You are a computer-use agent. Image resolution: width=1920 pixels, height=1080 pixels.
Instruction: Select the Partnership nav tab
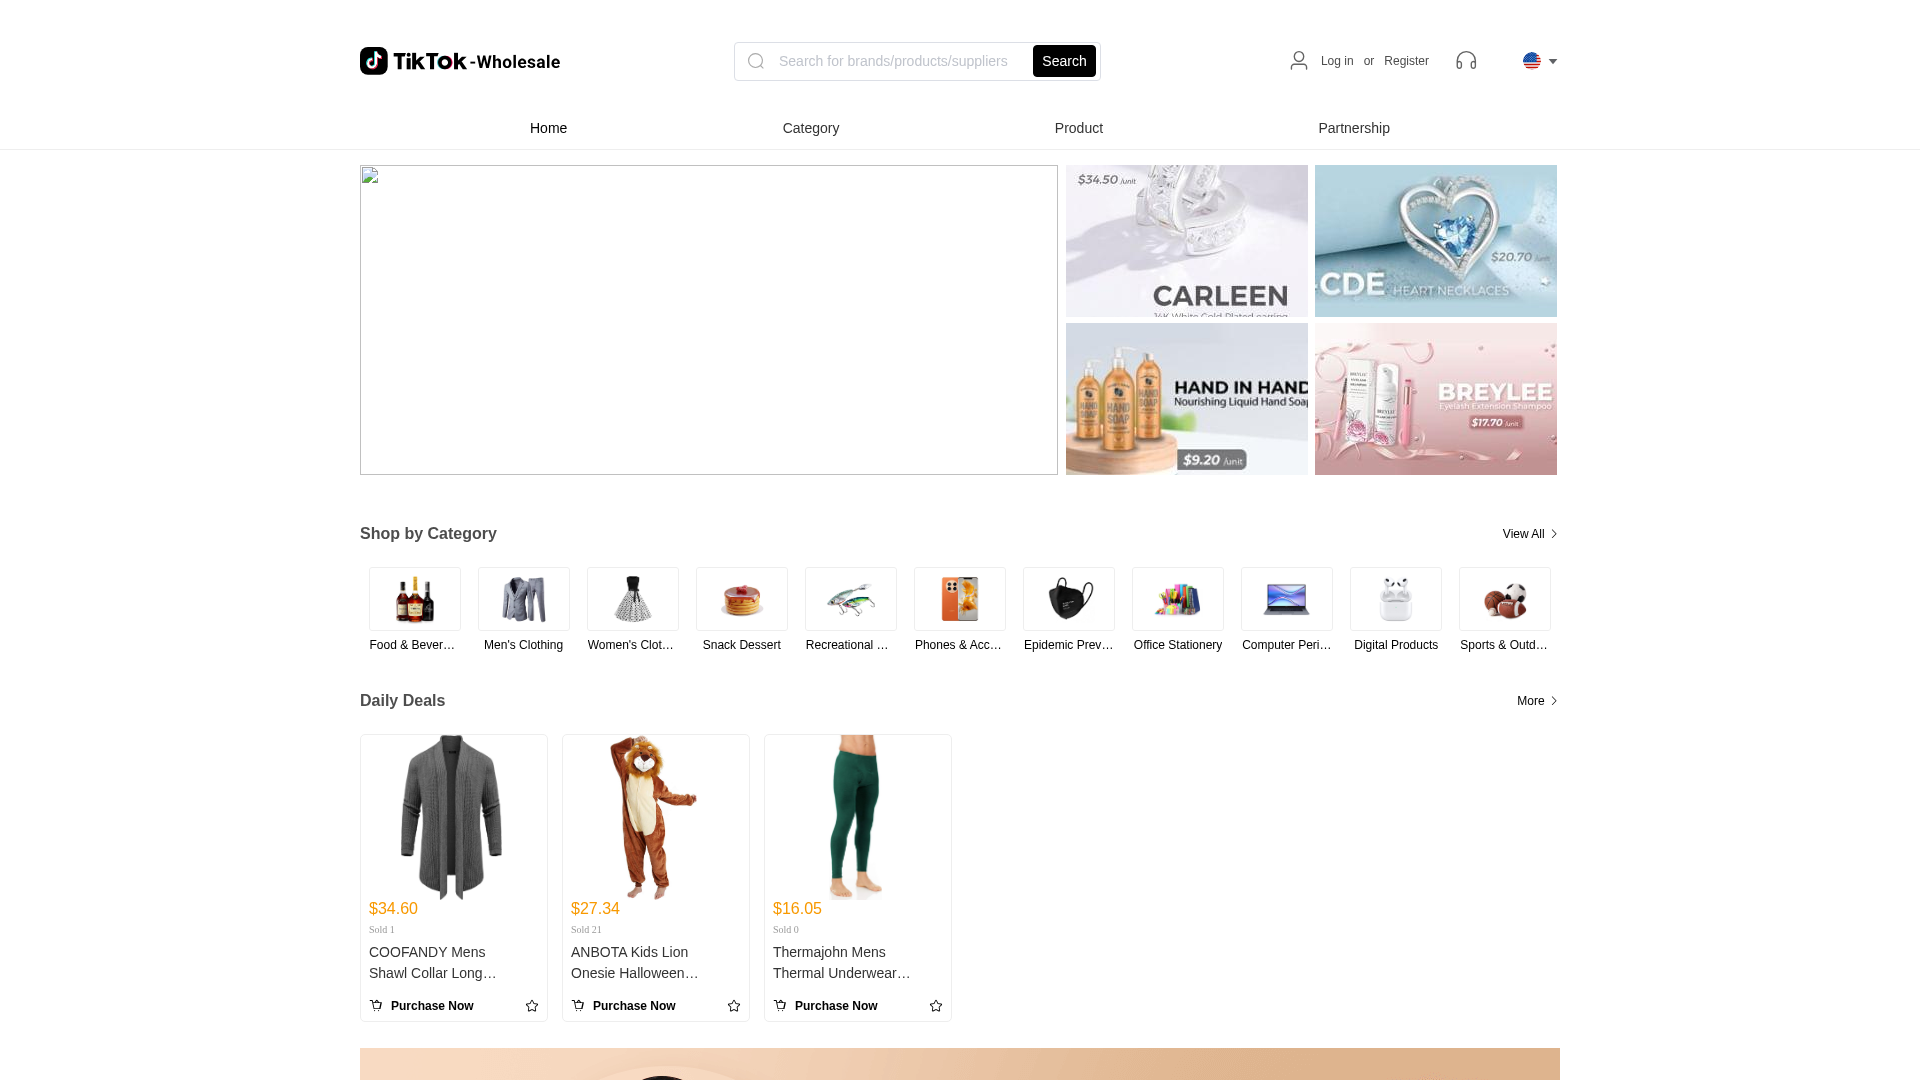pos(1354,128)
